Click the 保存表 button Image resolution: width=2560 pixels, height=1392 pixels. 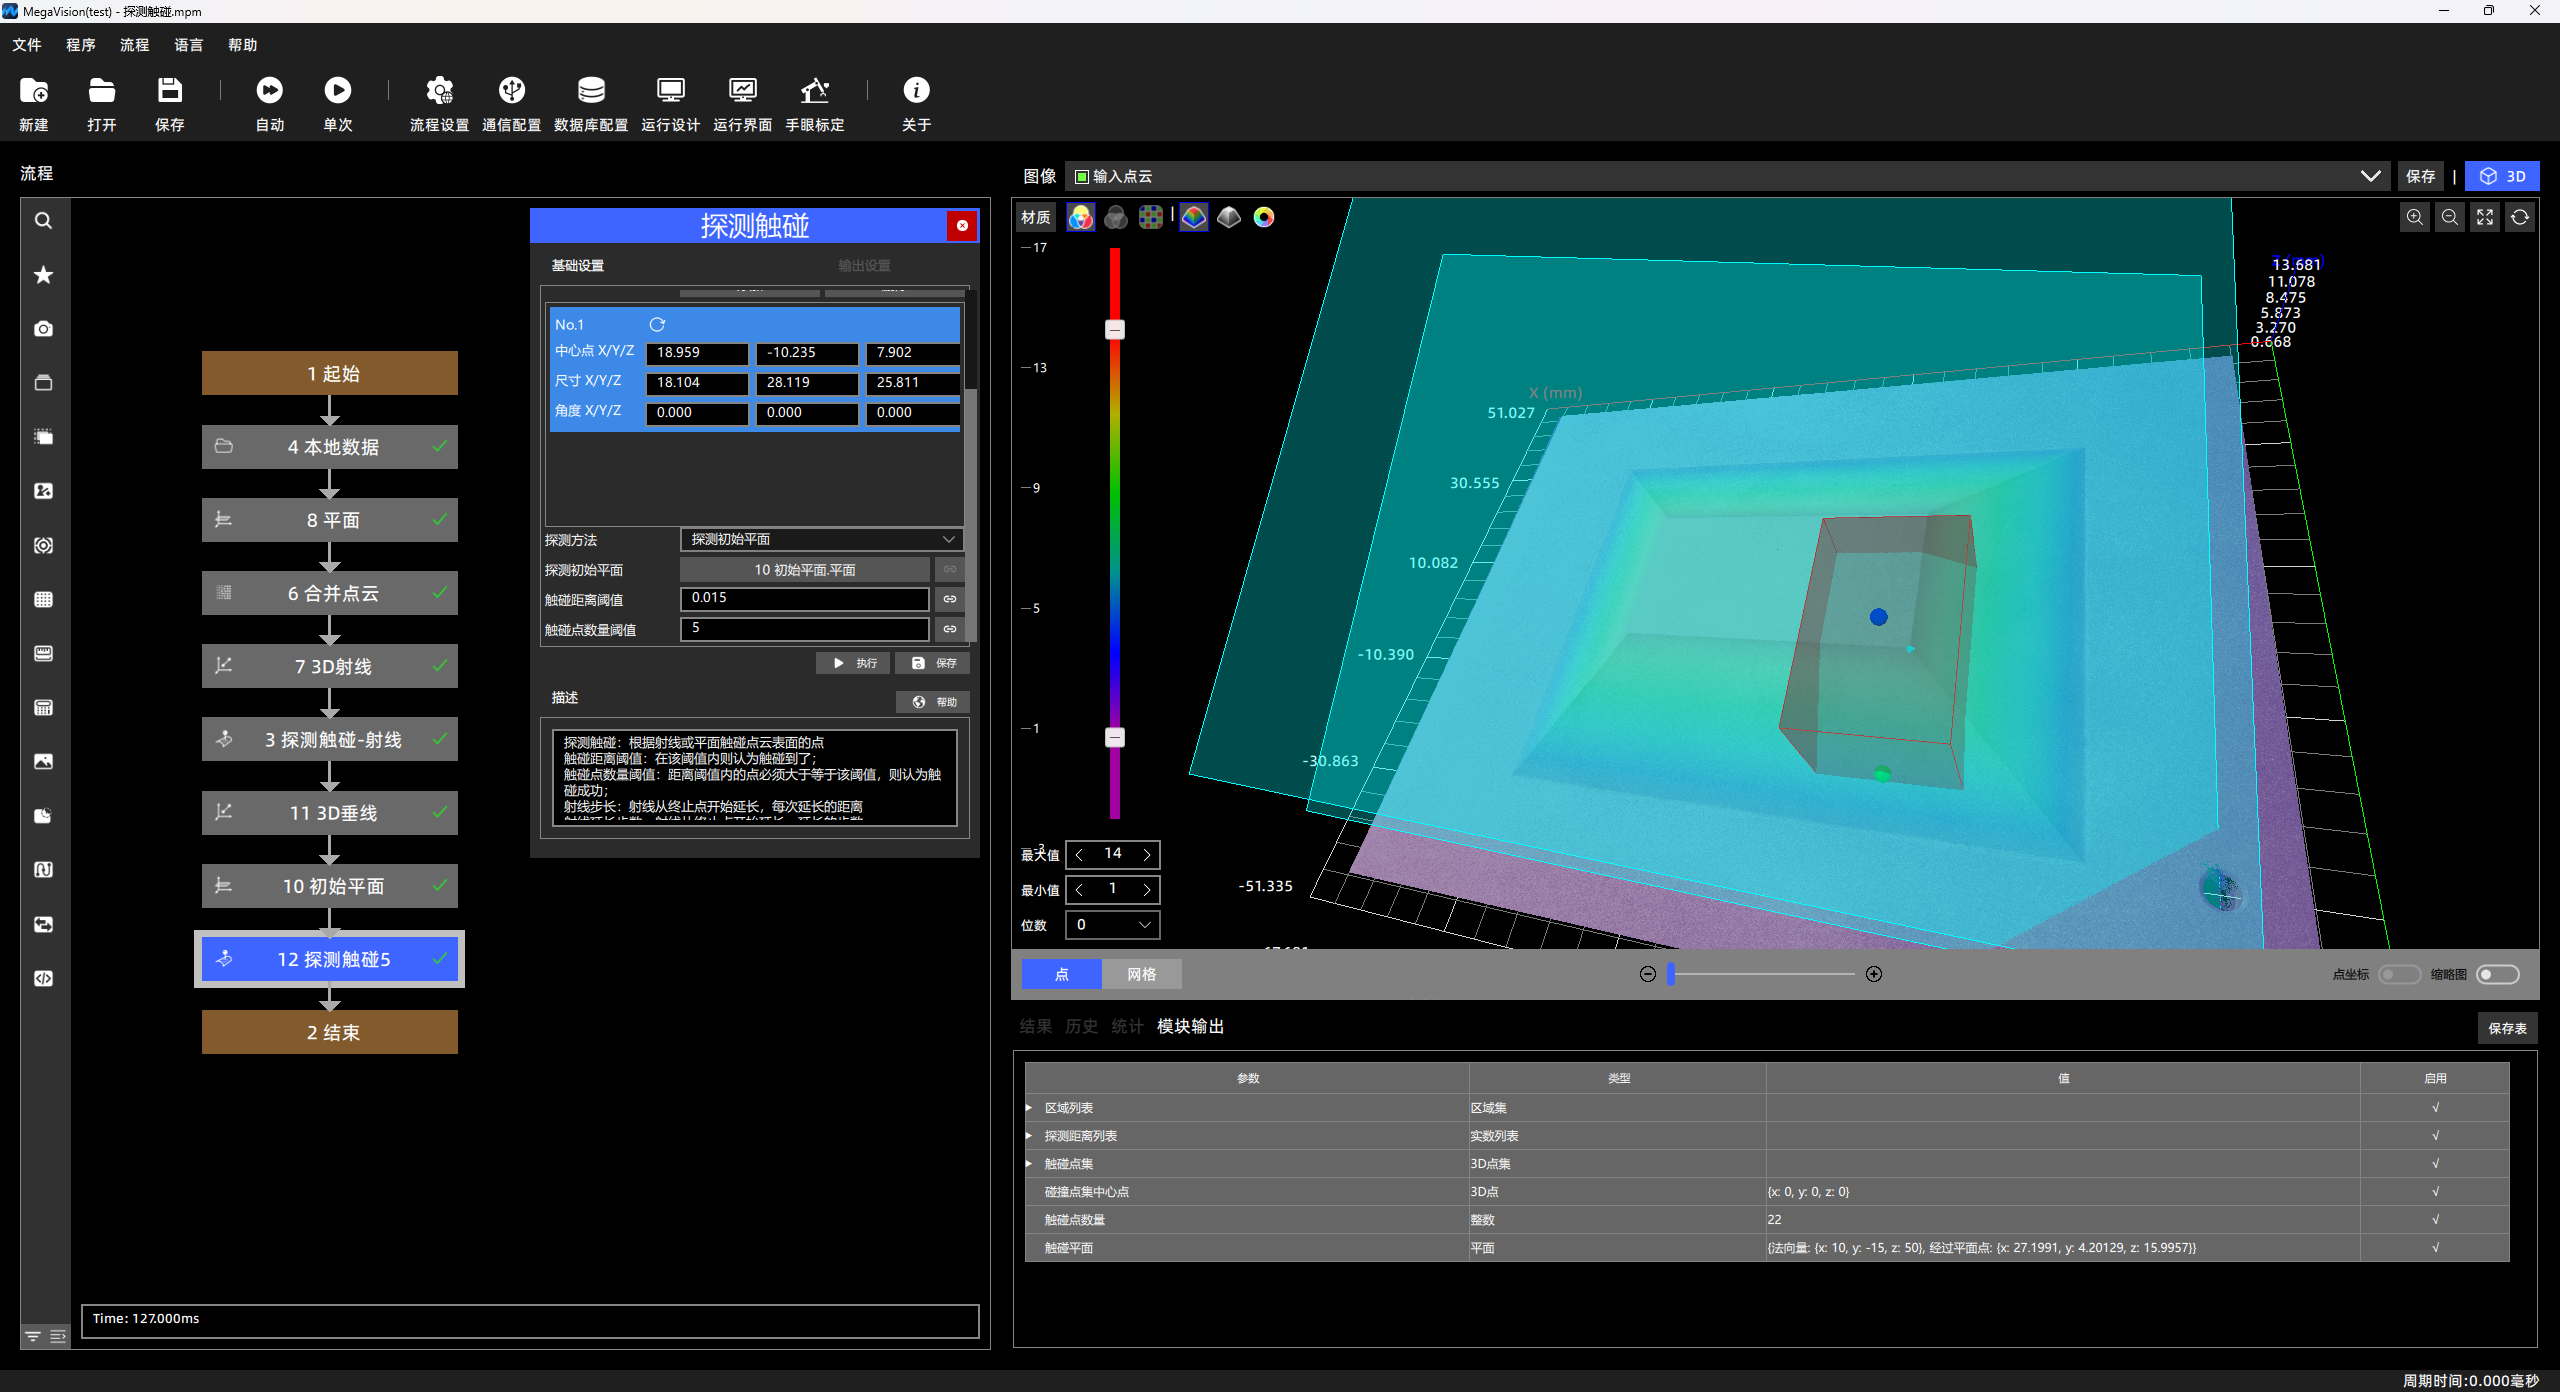[2507, 1029]
